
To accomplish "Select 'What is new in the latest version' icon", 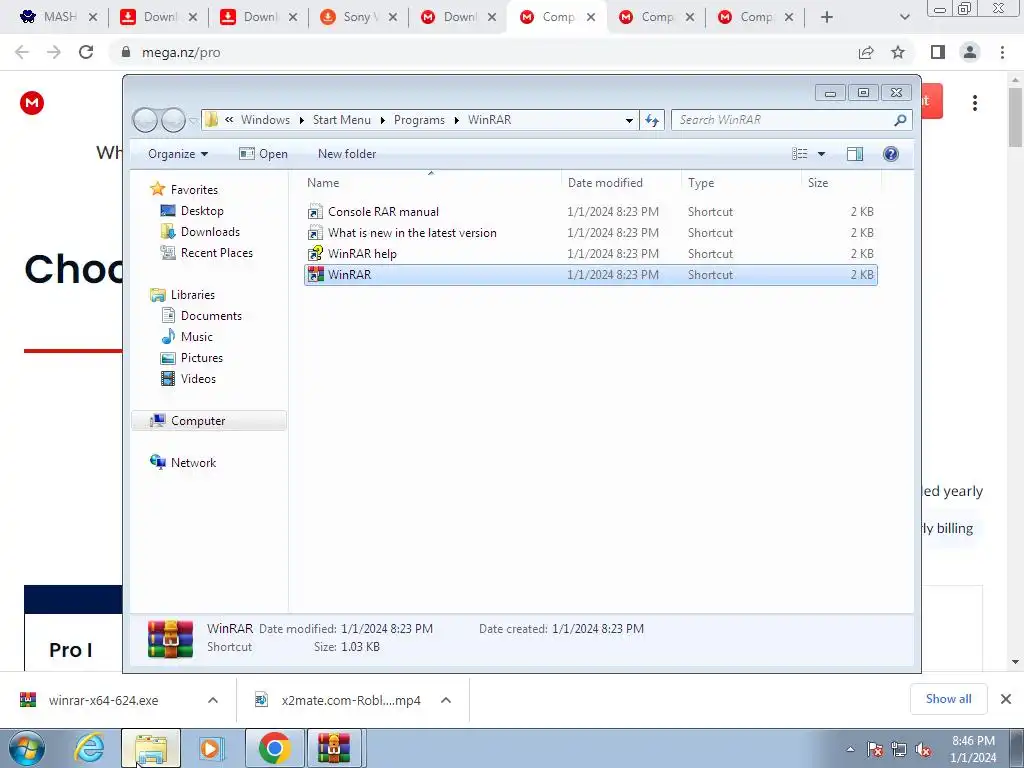I will 315,232.
